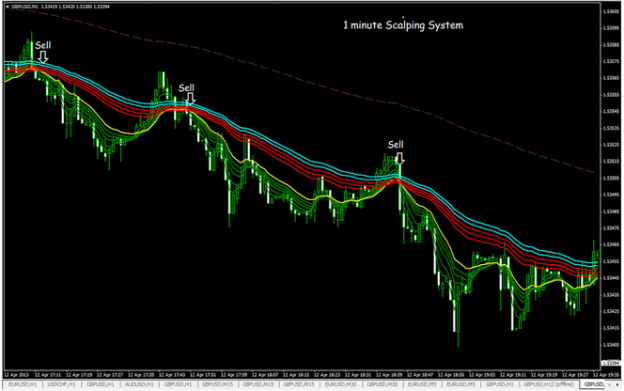Open the EURUSD,M30 chart tab

[x=340, y=384]
